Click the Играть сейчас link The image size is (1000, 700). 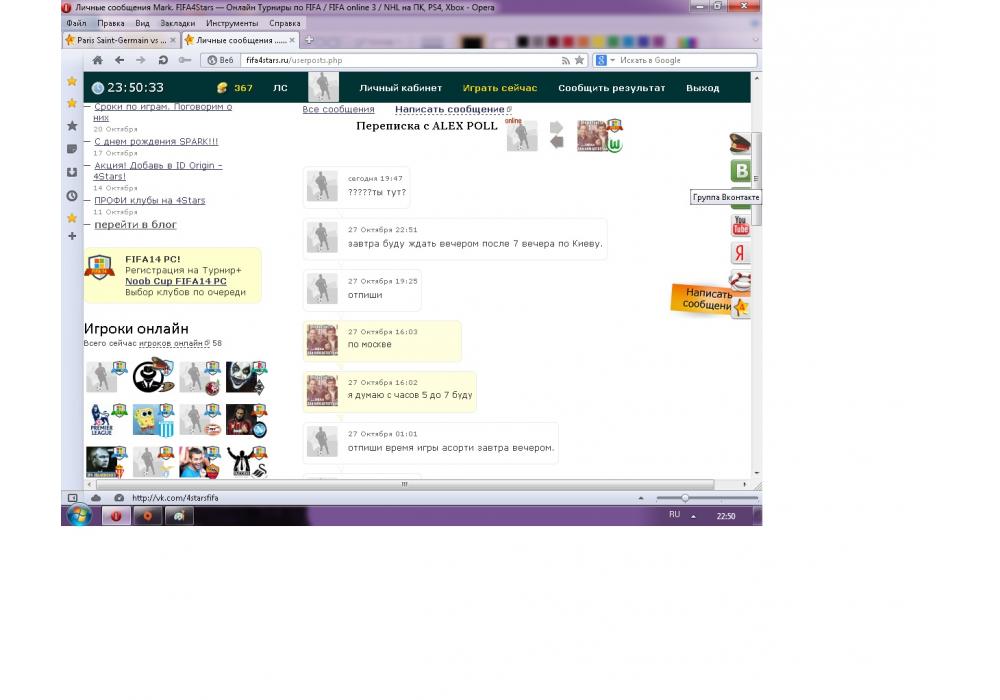pos(499,88)
